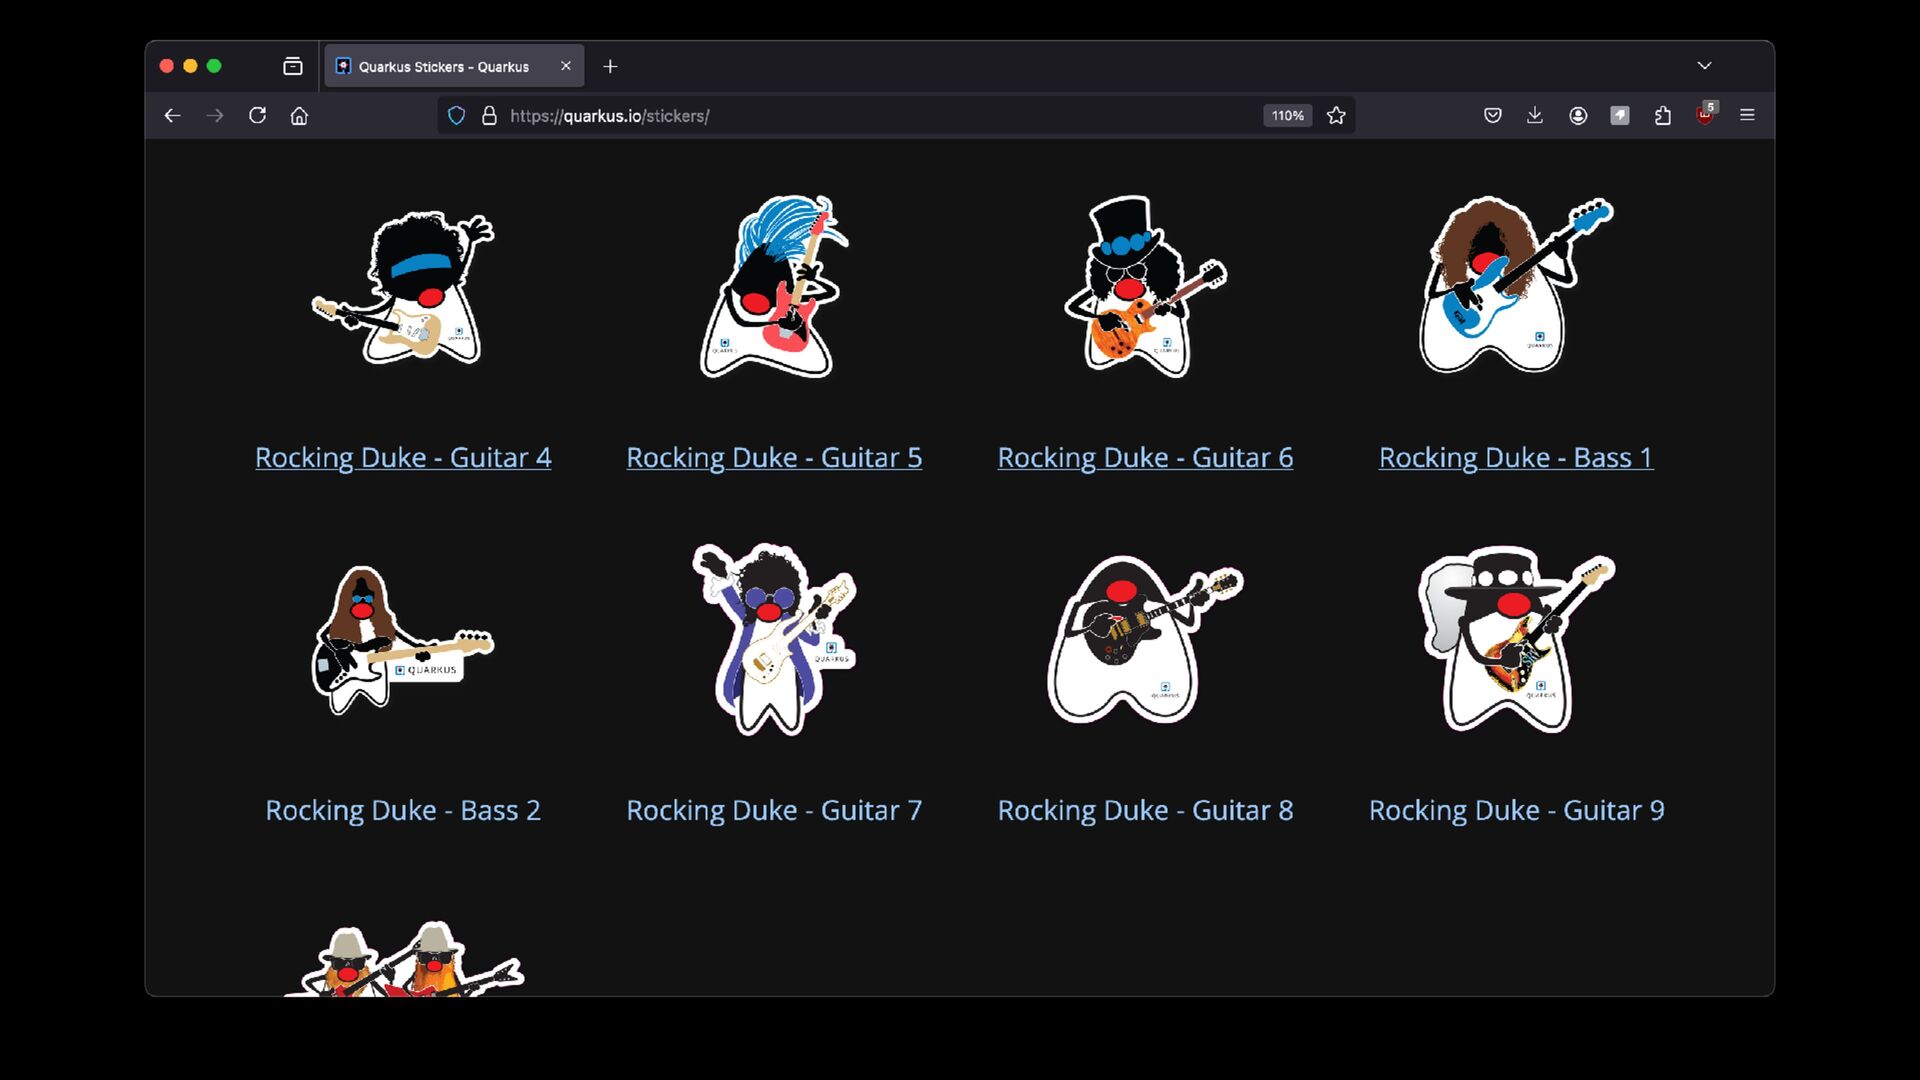
Task: Go to the Firefox home page
Action: 299,116
